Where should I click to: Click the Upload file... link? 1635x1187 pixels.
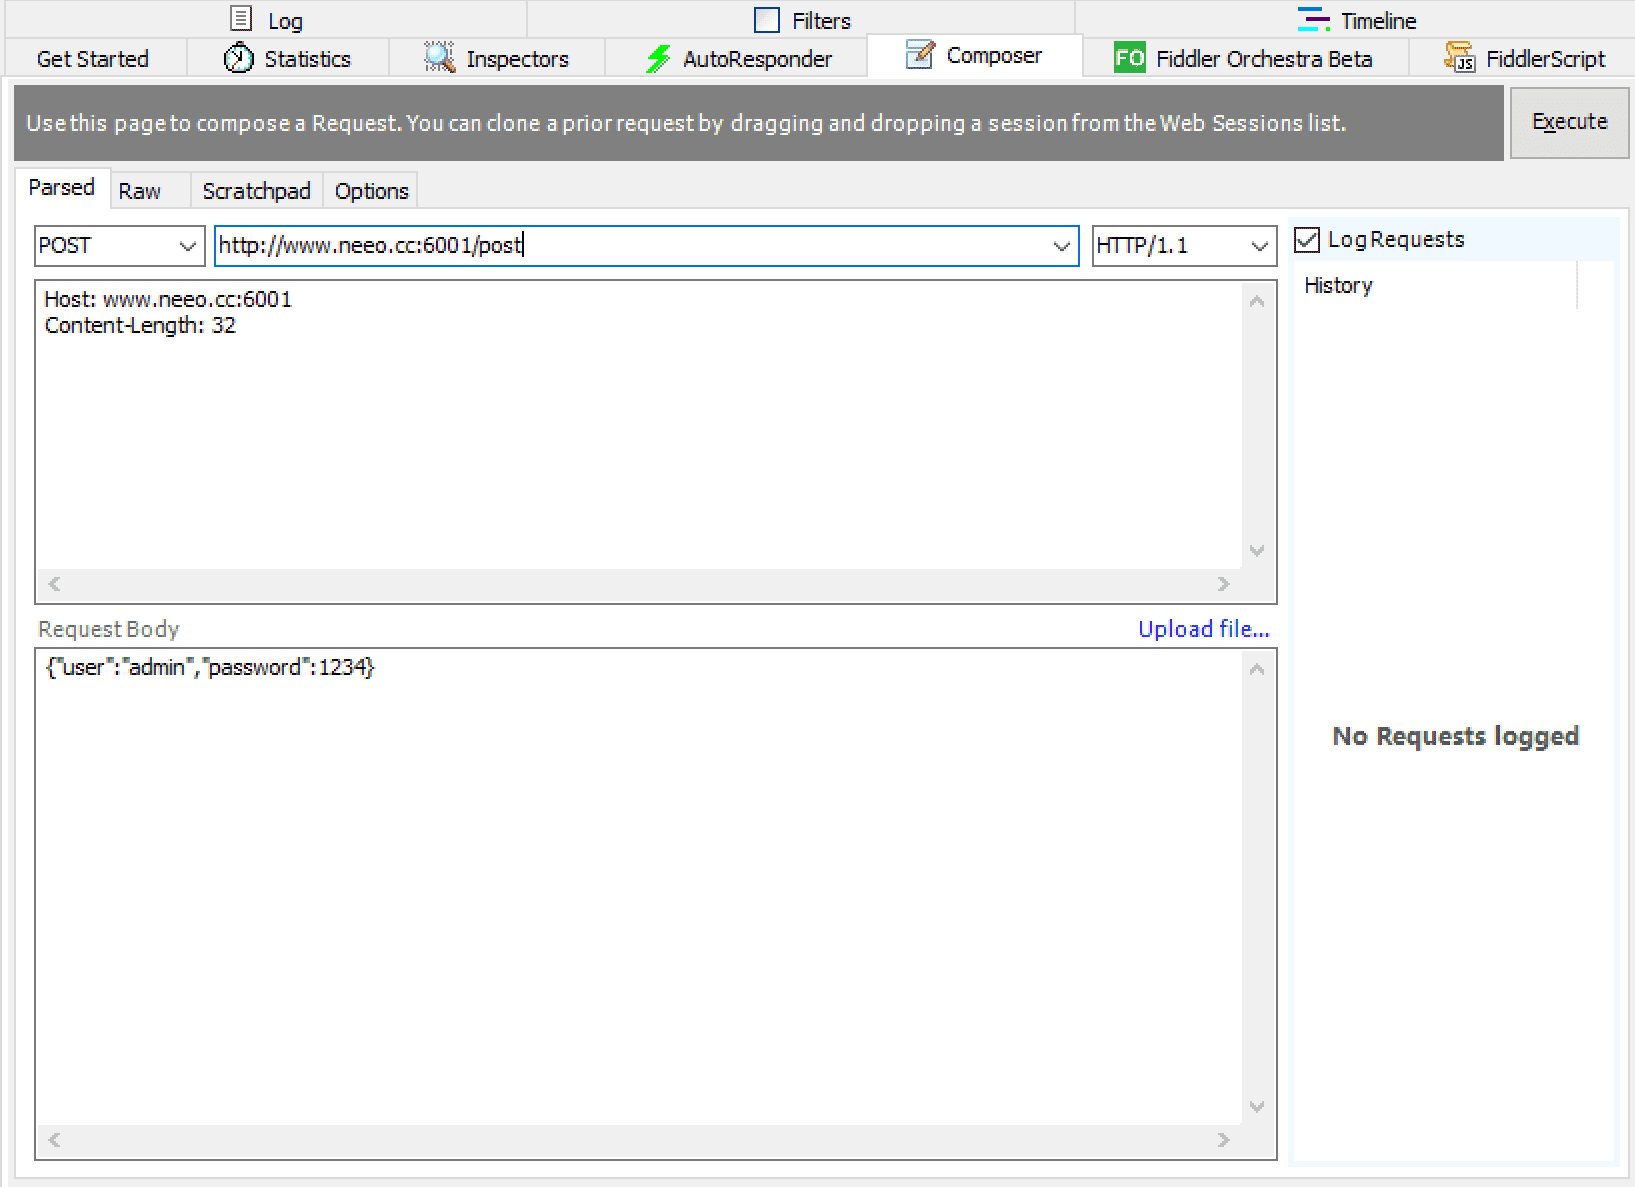(1204, 629)
